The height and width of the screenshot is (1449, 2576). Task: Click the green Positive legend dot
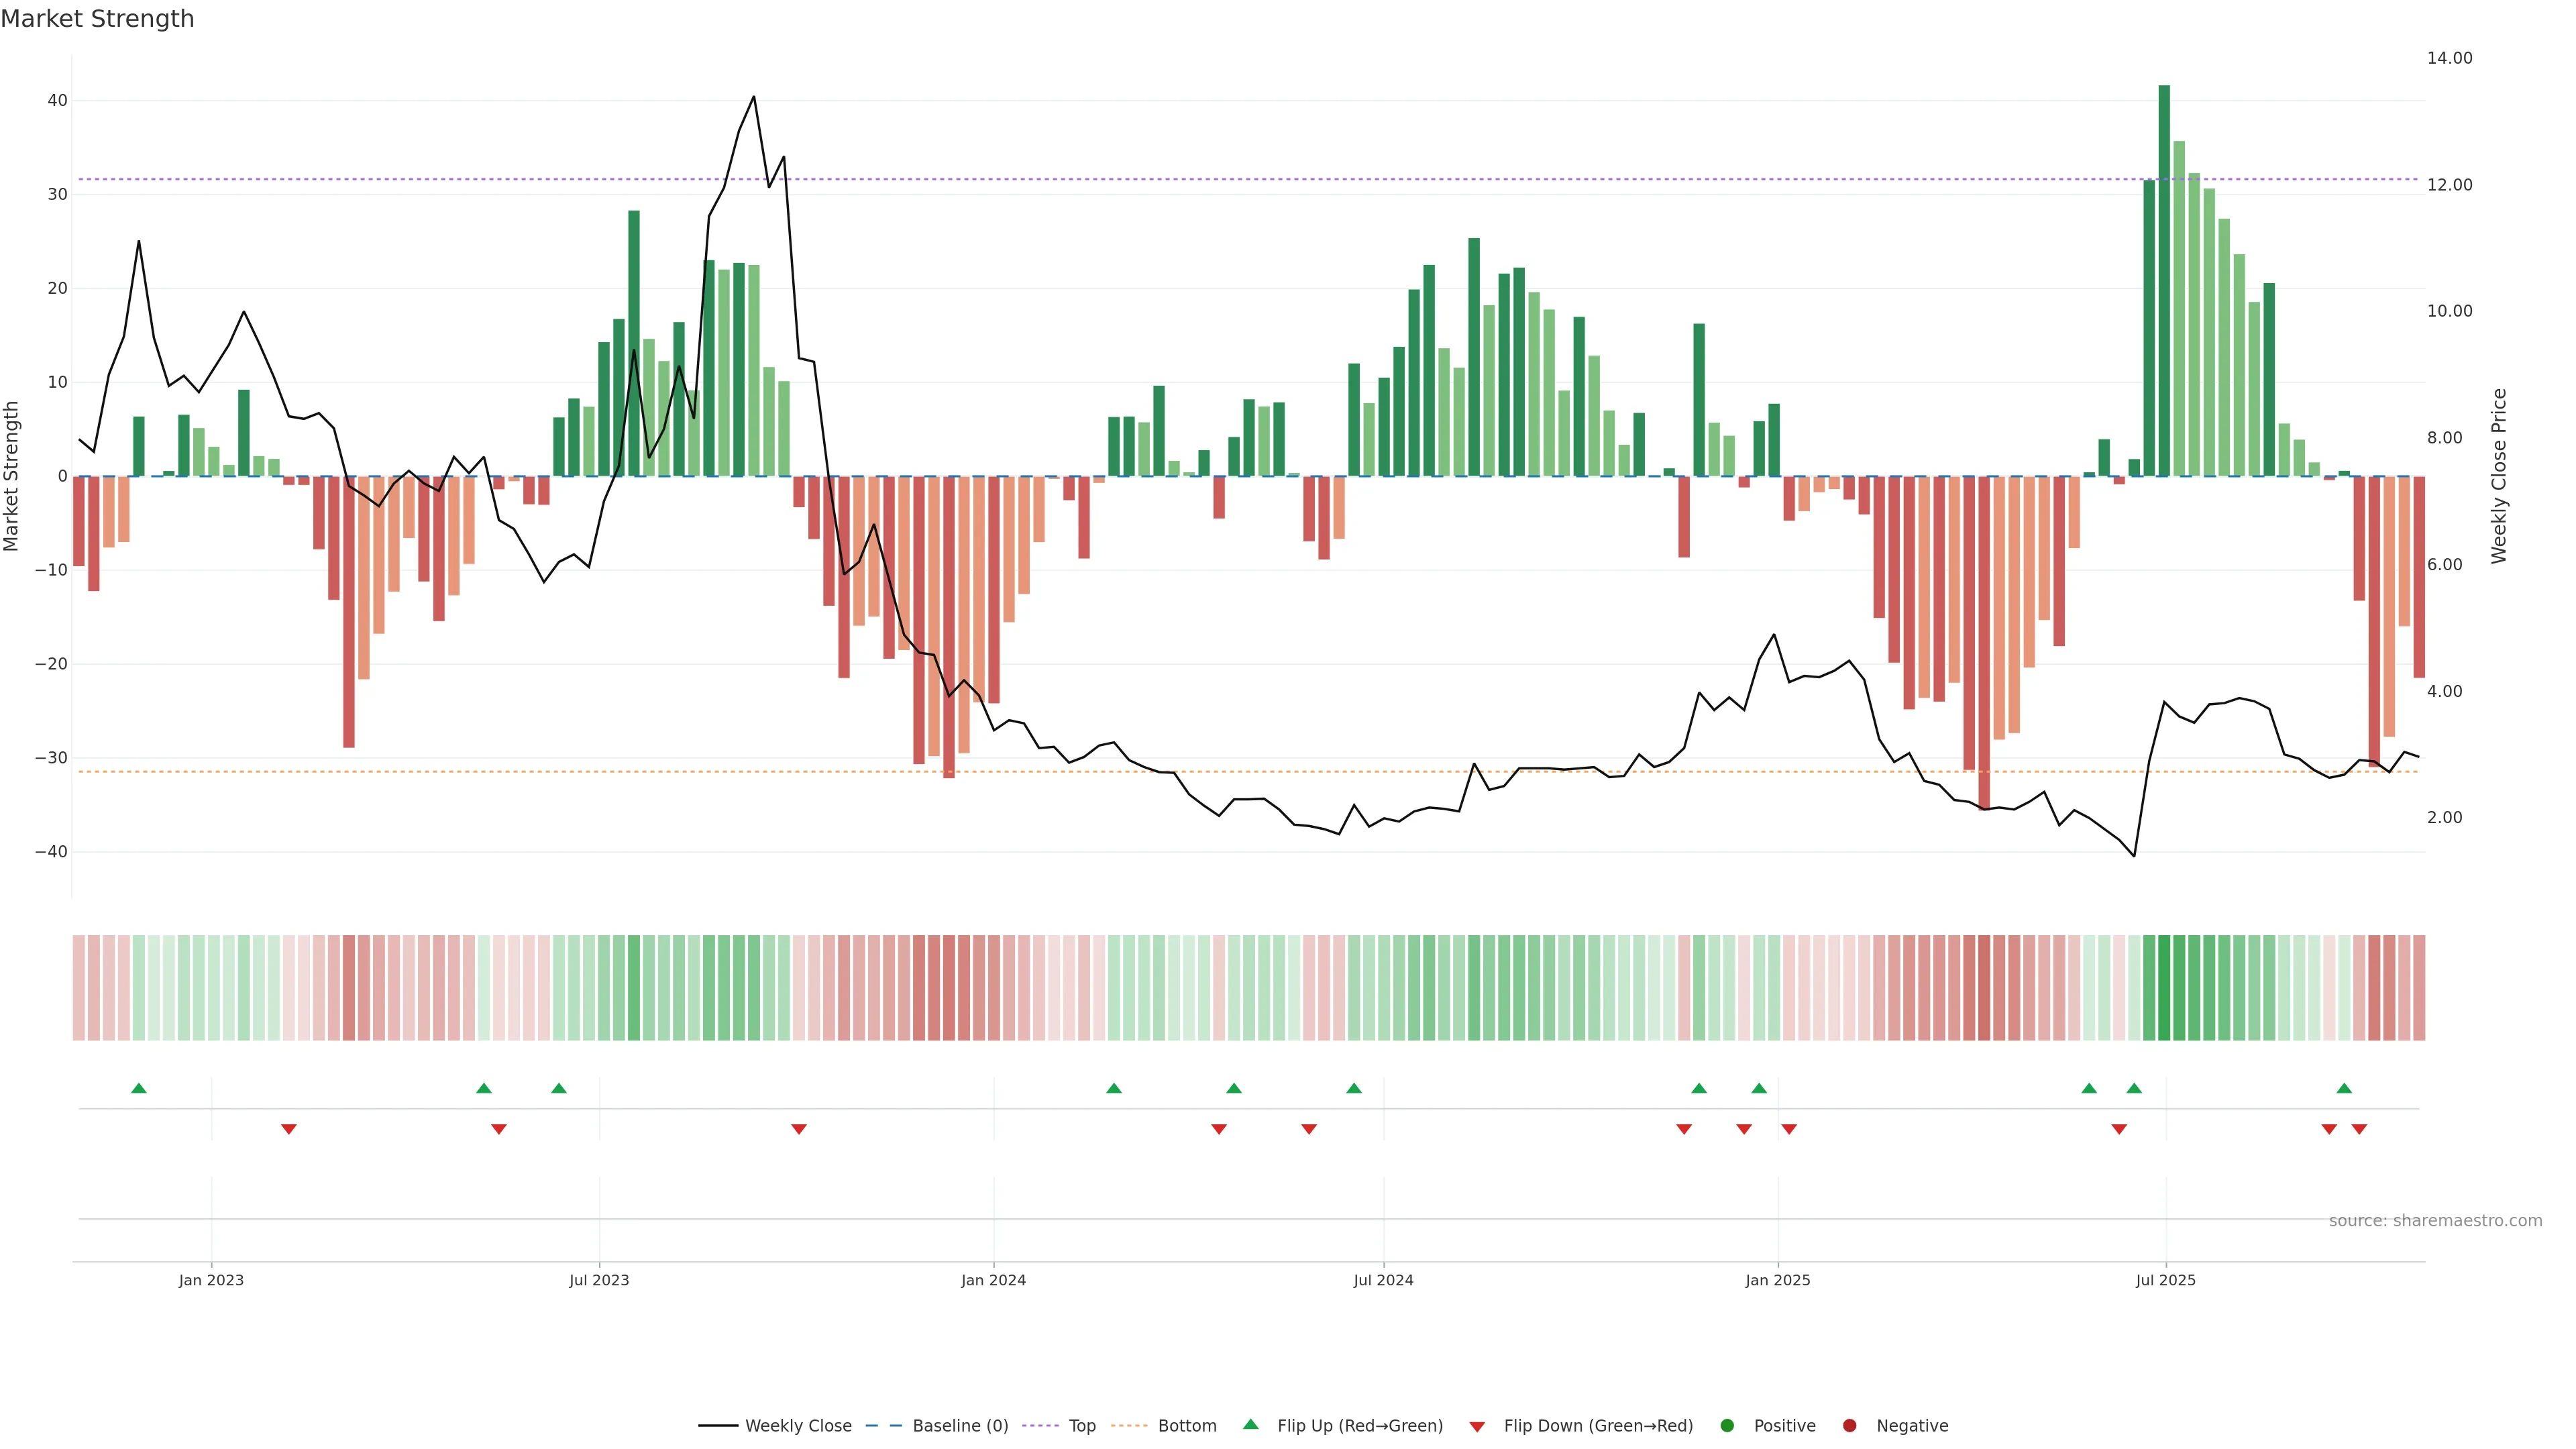pos(1727,1426)
